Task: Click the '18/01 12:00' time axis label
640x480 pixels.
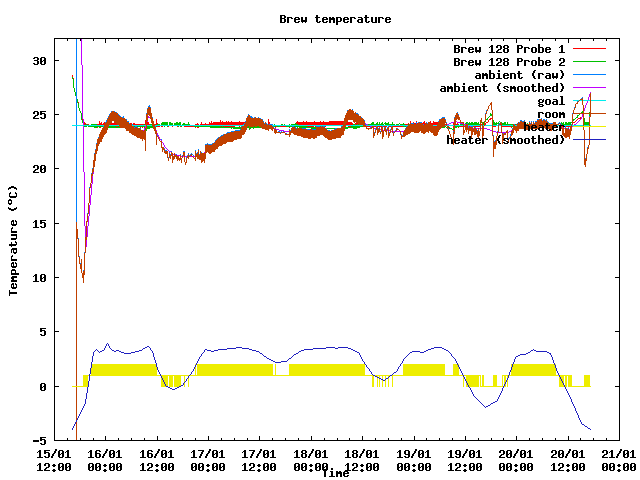Action: tap(362, 460)
